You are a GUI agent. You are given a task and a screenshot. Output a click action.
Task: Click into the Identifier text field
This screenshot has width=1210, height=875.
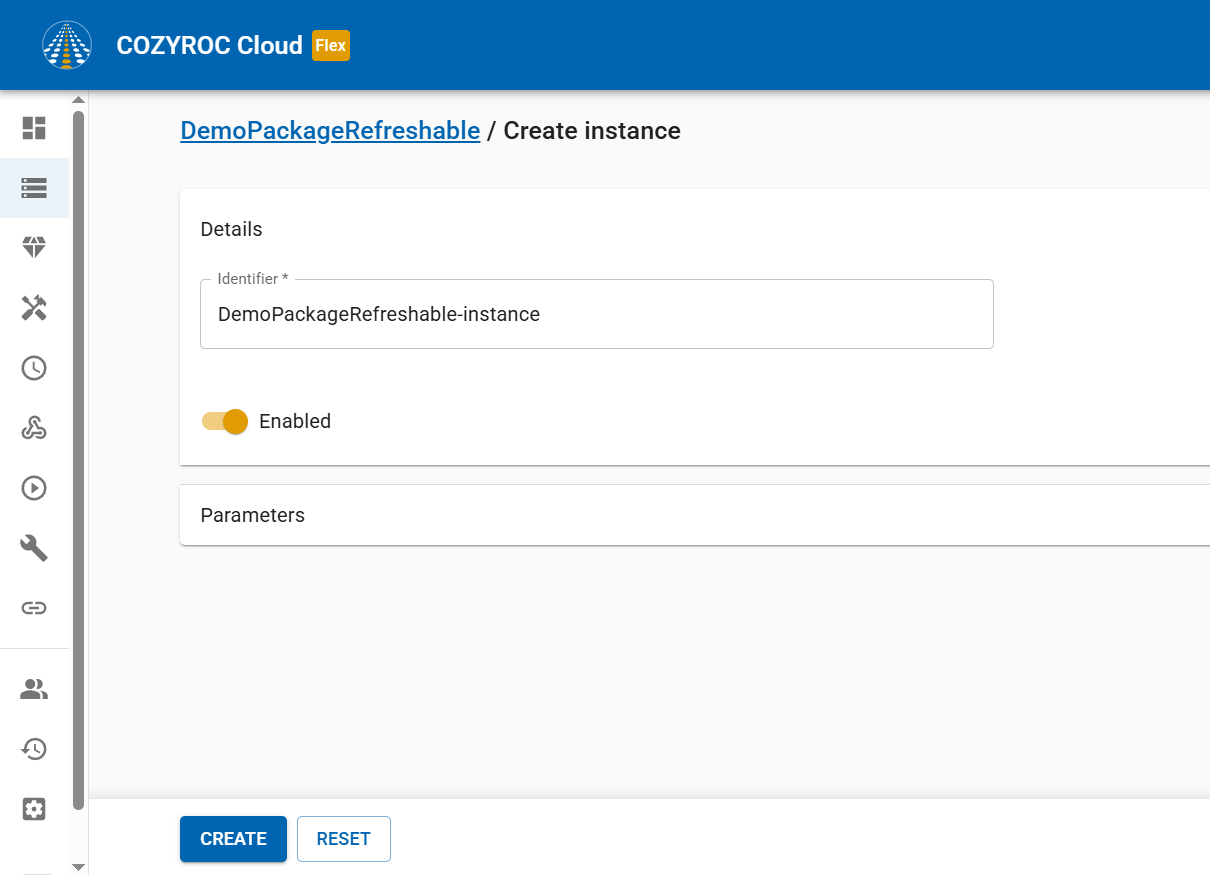coord(596,314)
